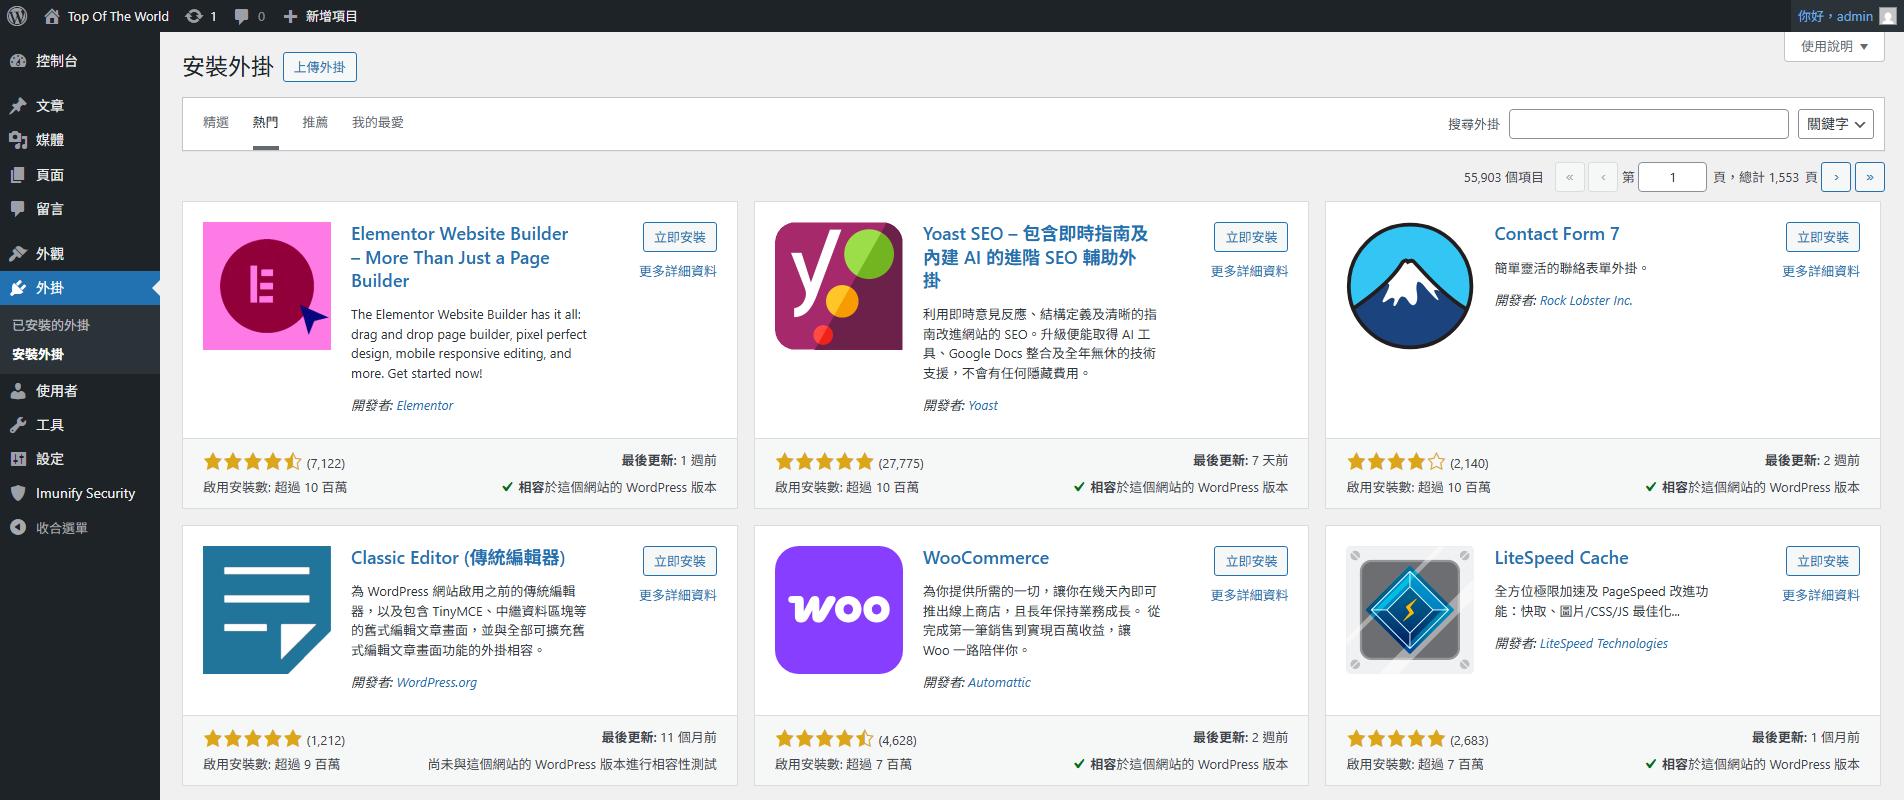
Task: Click the plus icon for new item
Action: pyautogui.click(x=290, y=16)
